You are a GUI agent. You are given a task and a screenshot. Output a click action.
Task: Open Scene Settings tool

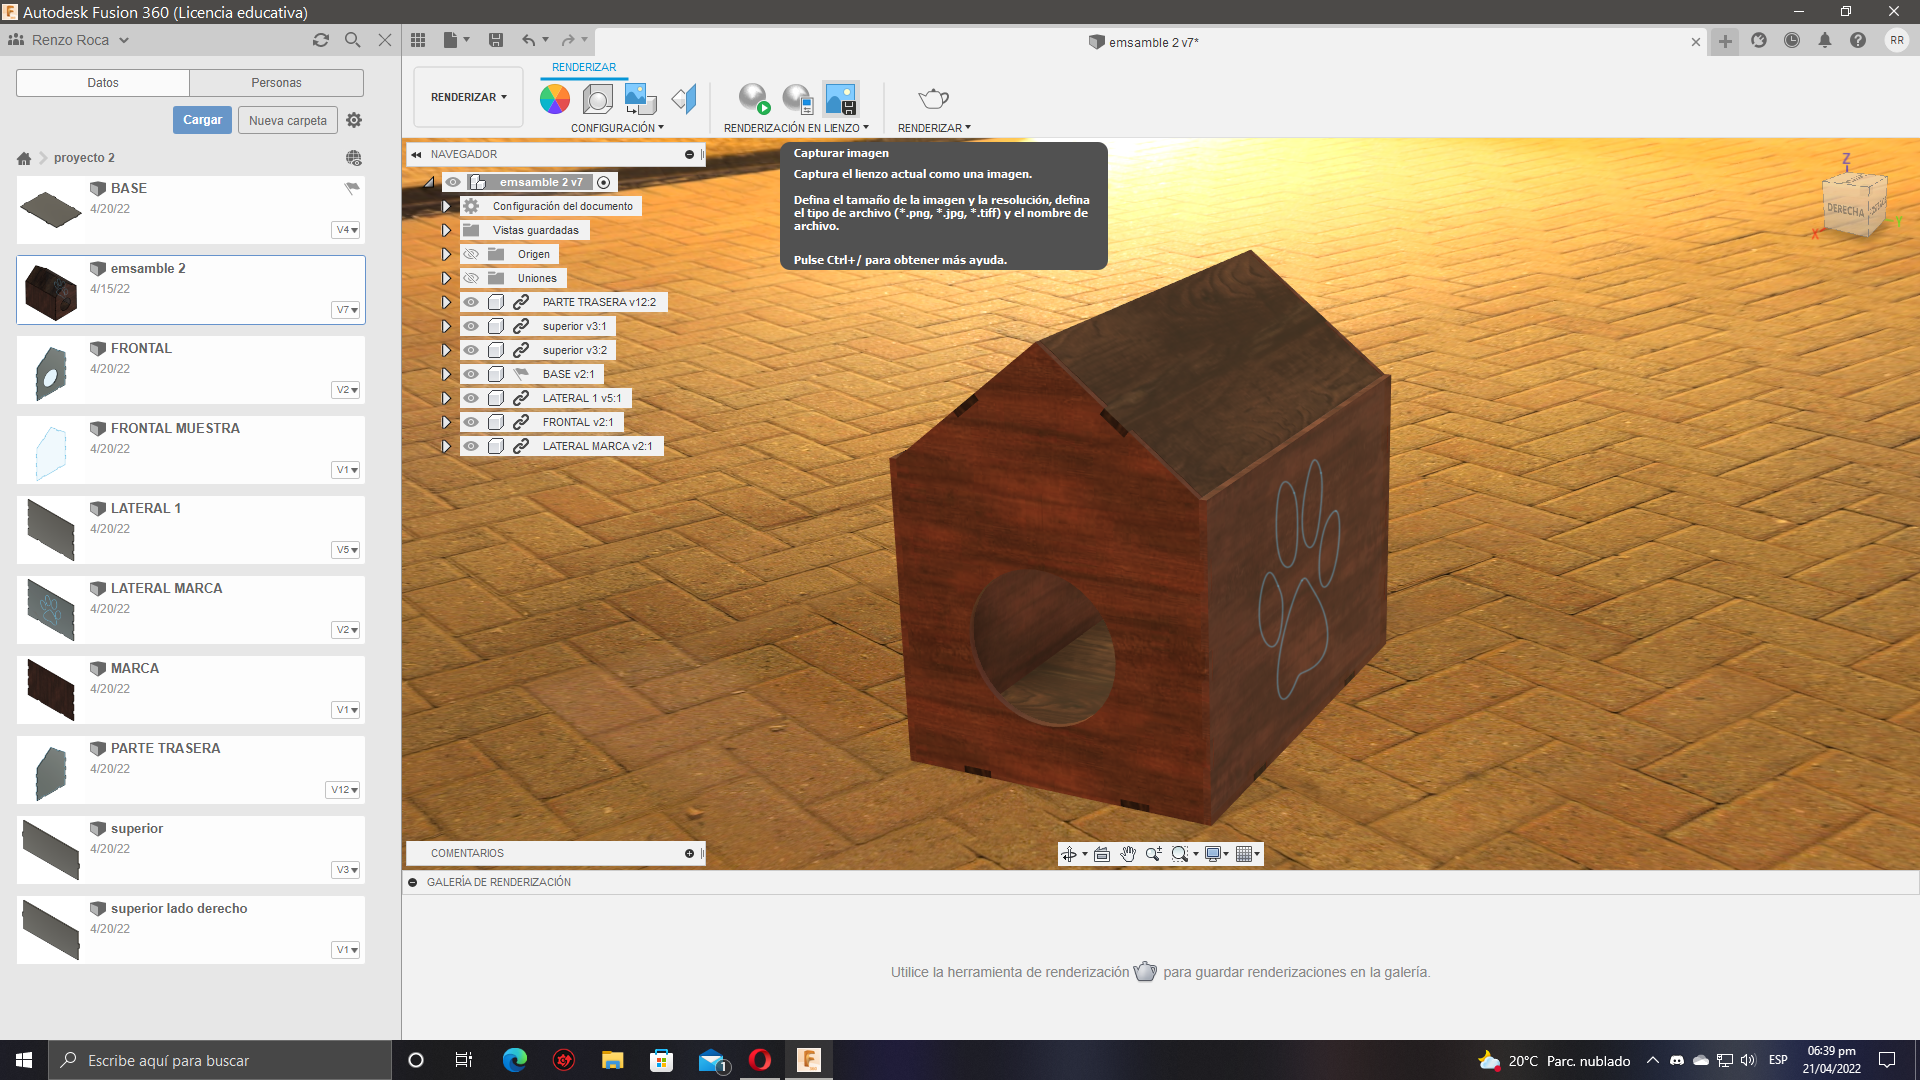[598, 99]
